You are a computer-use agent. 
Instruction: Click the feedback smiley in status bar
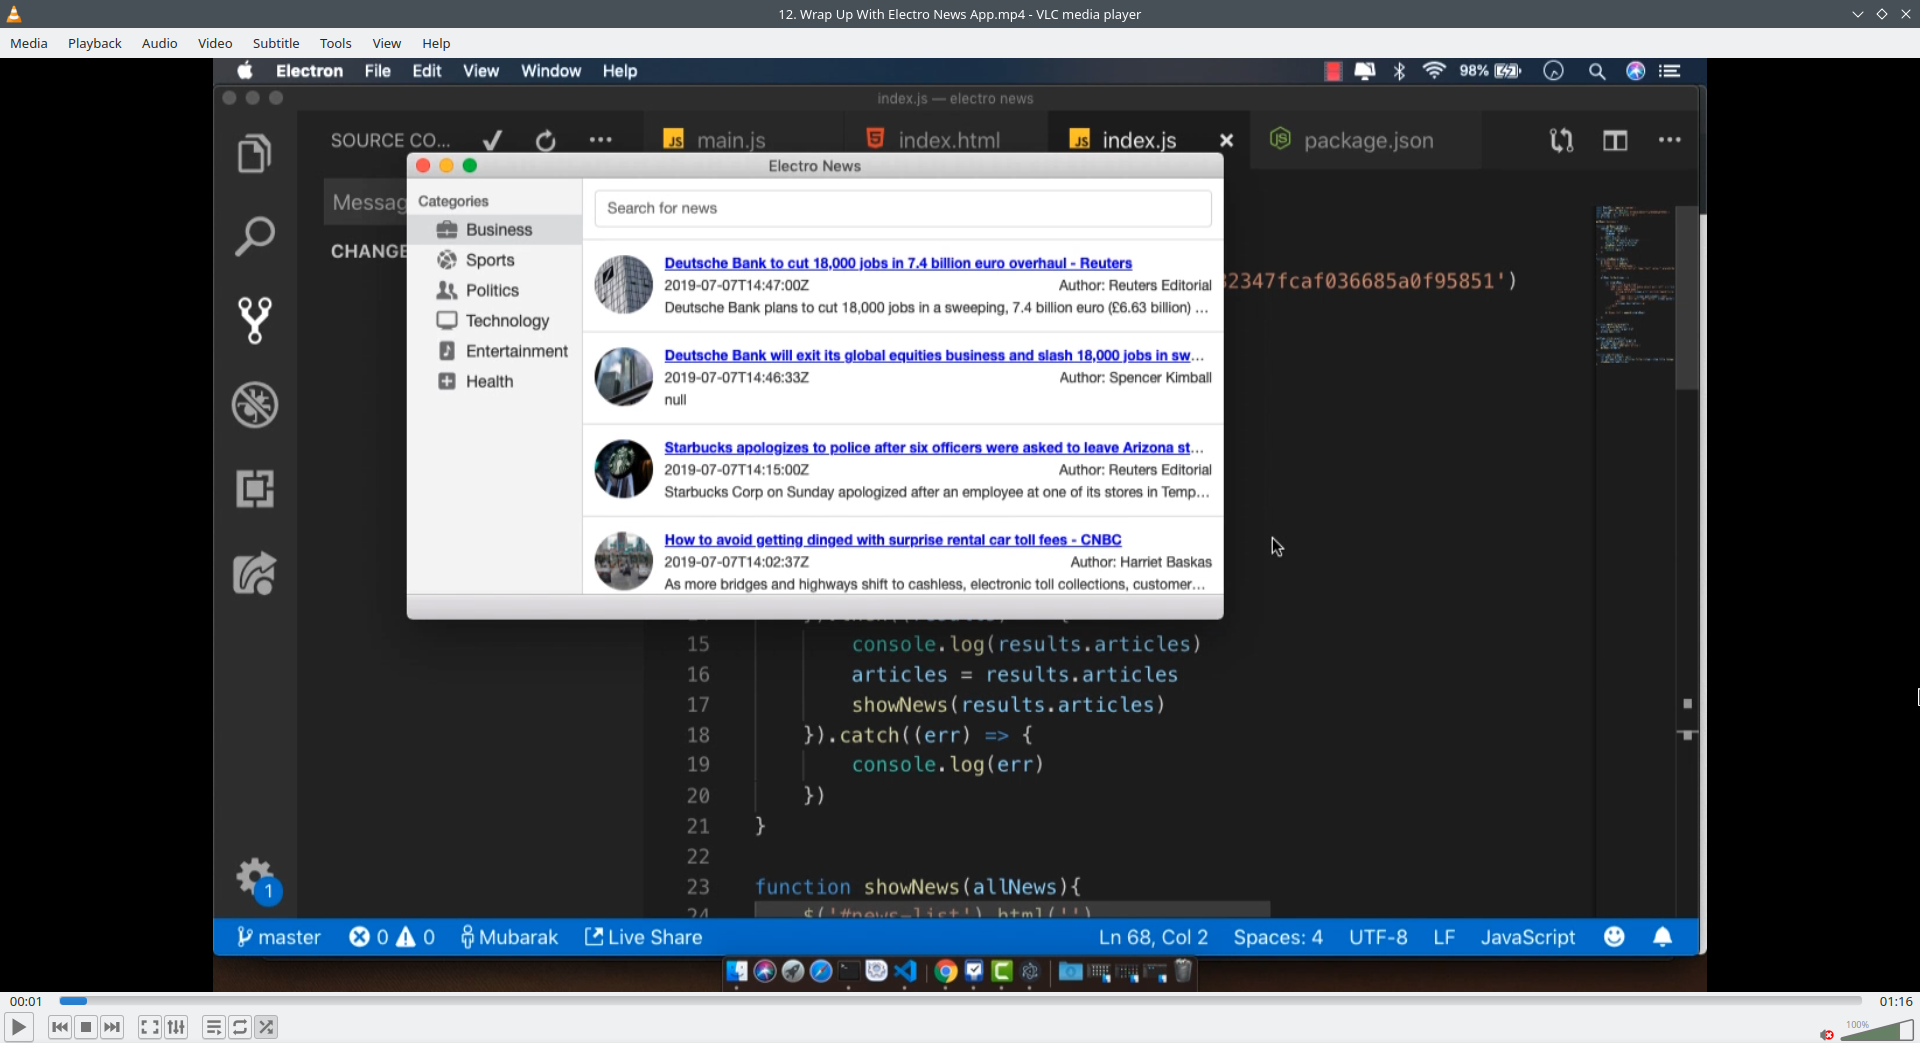pos(1614,937)
